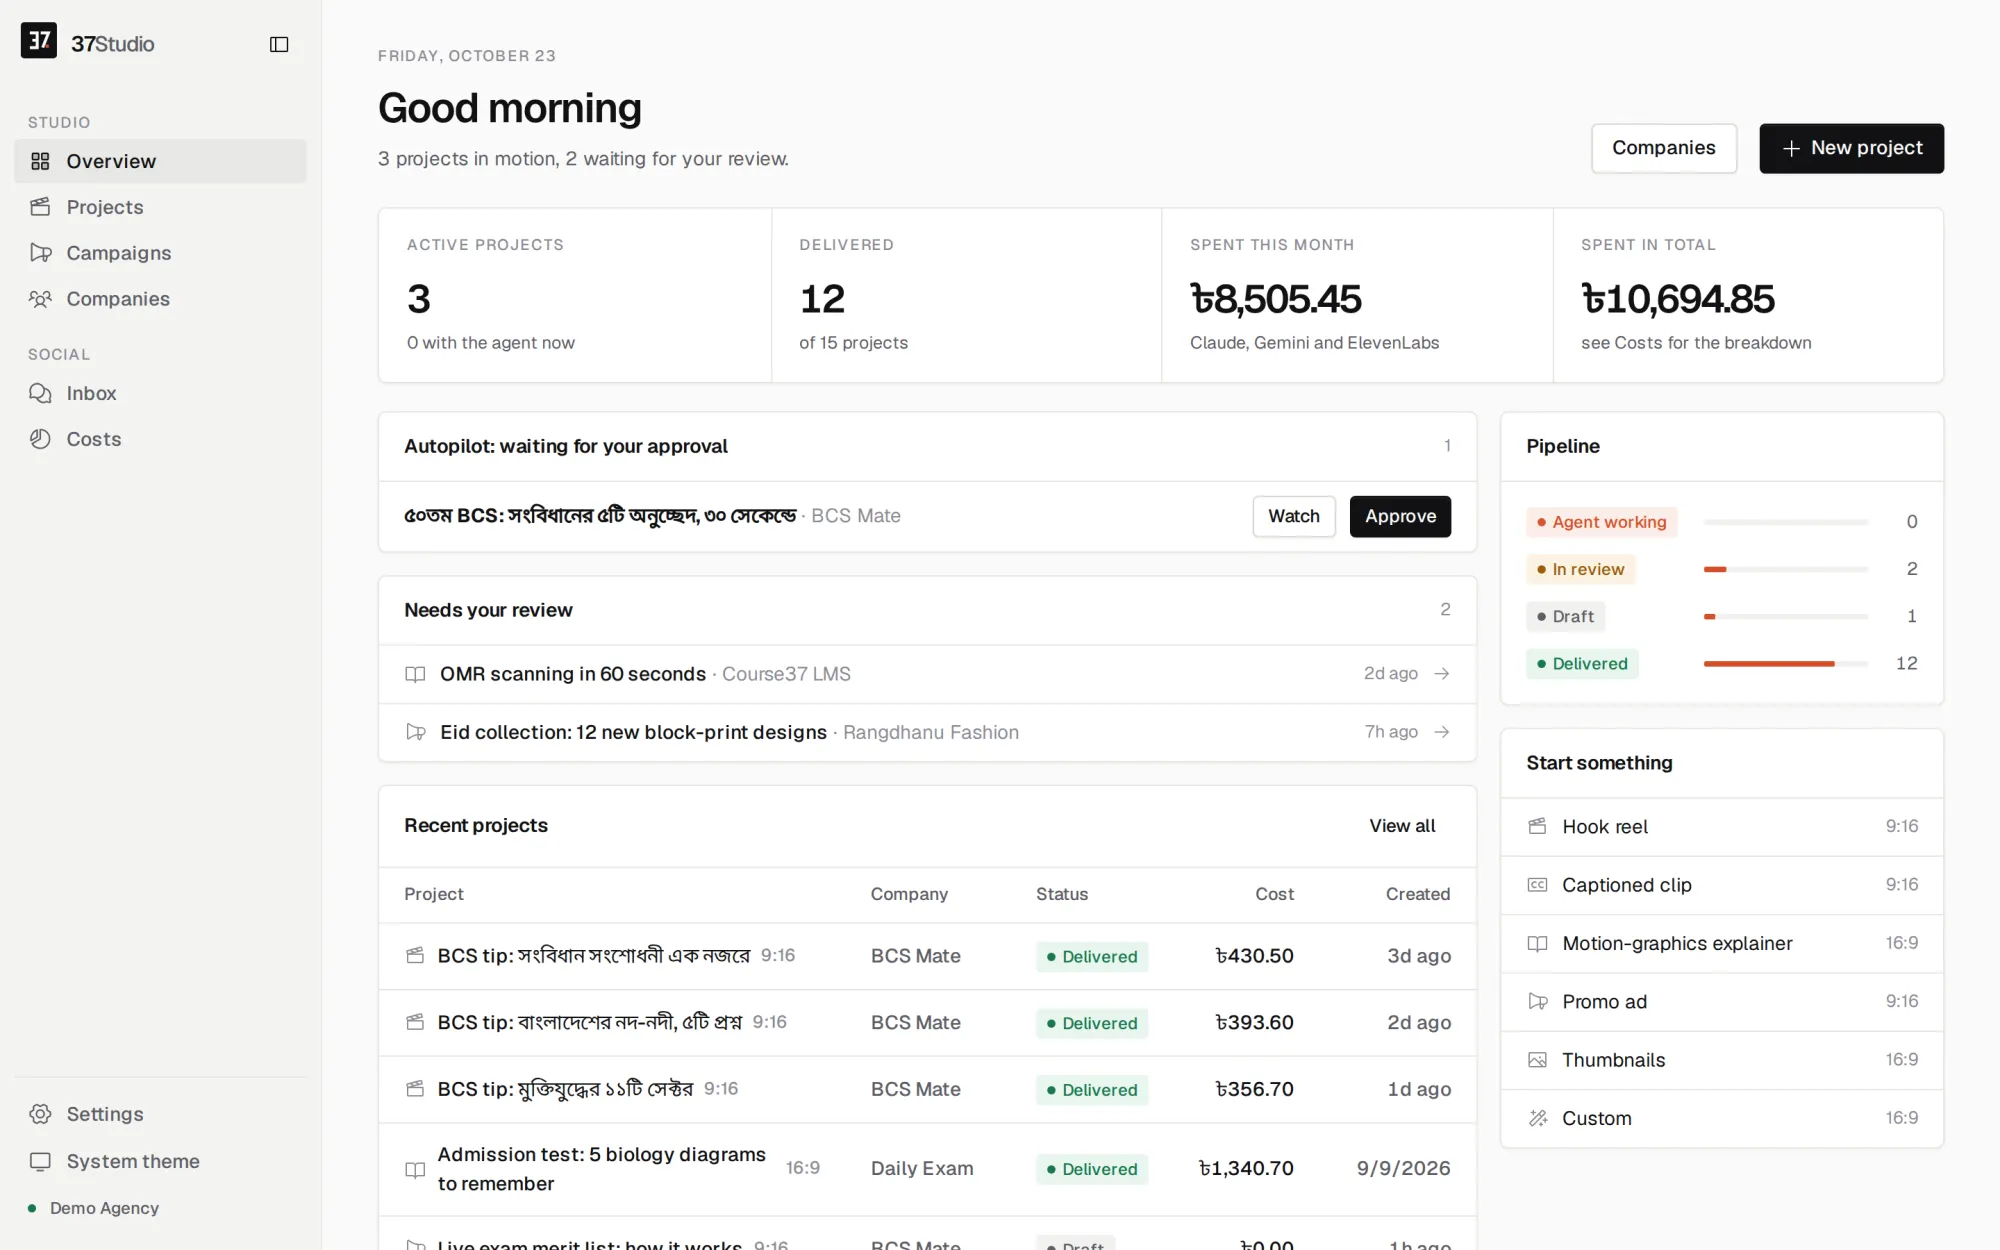Click the 37Studio logo icon

tap(39, 41)
